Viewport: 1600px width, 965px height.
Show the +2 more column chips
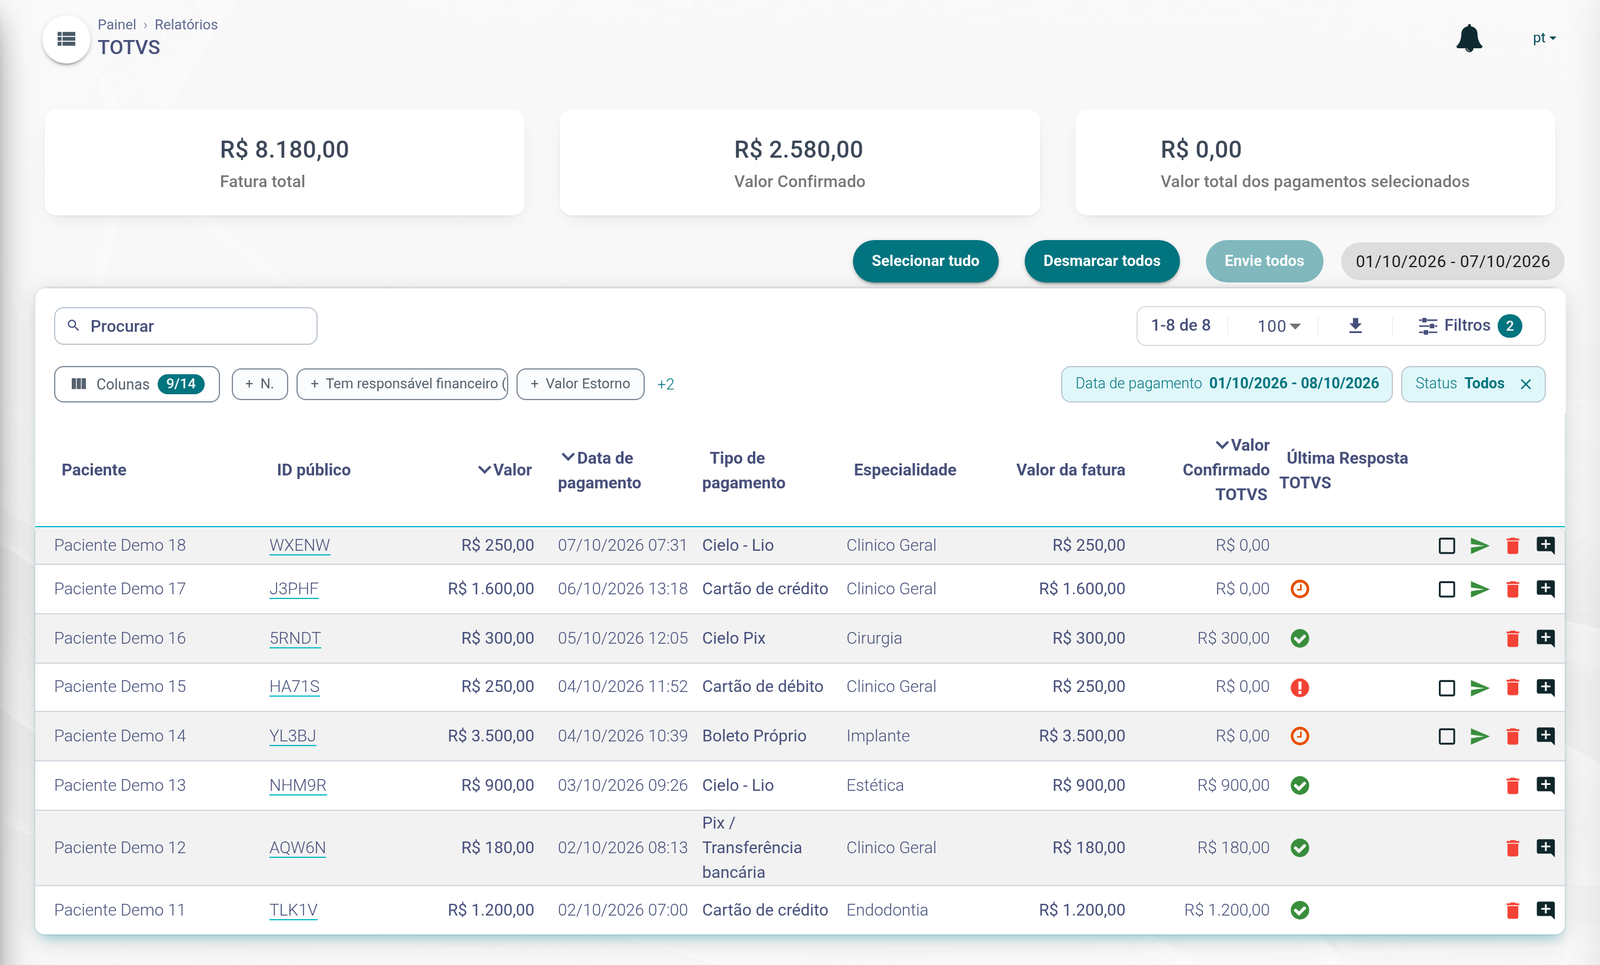(666, 384)
